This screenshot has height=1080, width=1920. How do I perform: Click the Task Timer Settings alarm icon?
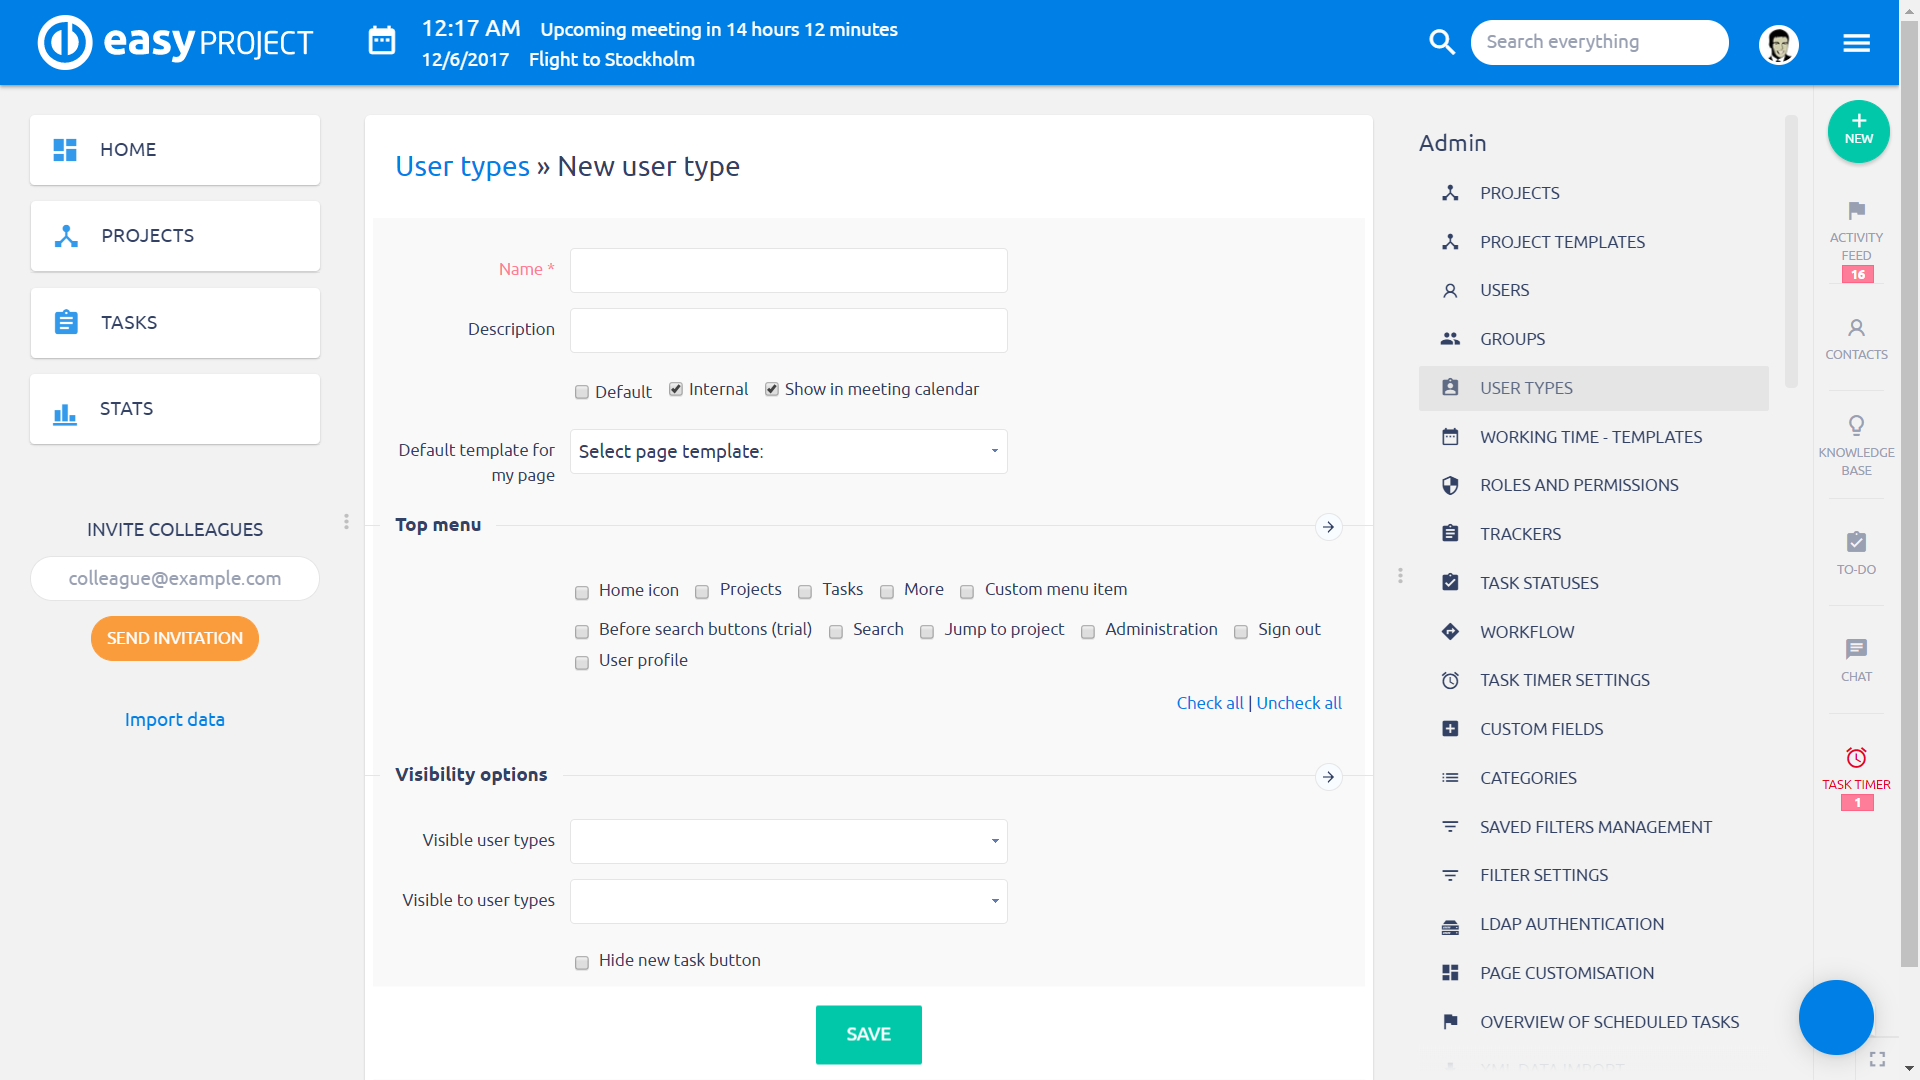[x=1450, y=680]
